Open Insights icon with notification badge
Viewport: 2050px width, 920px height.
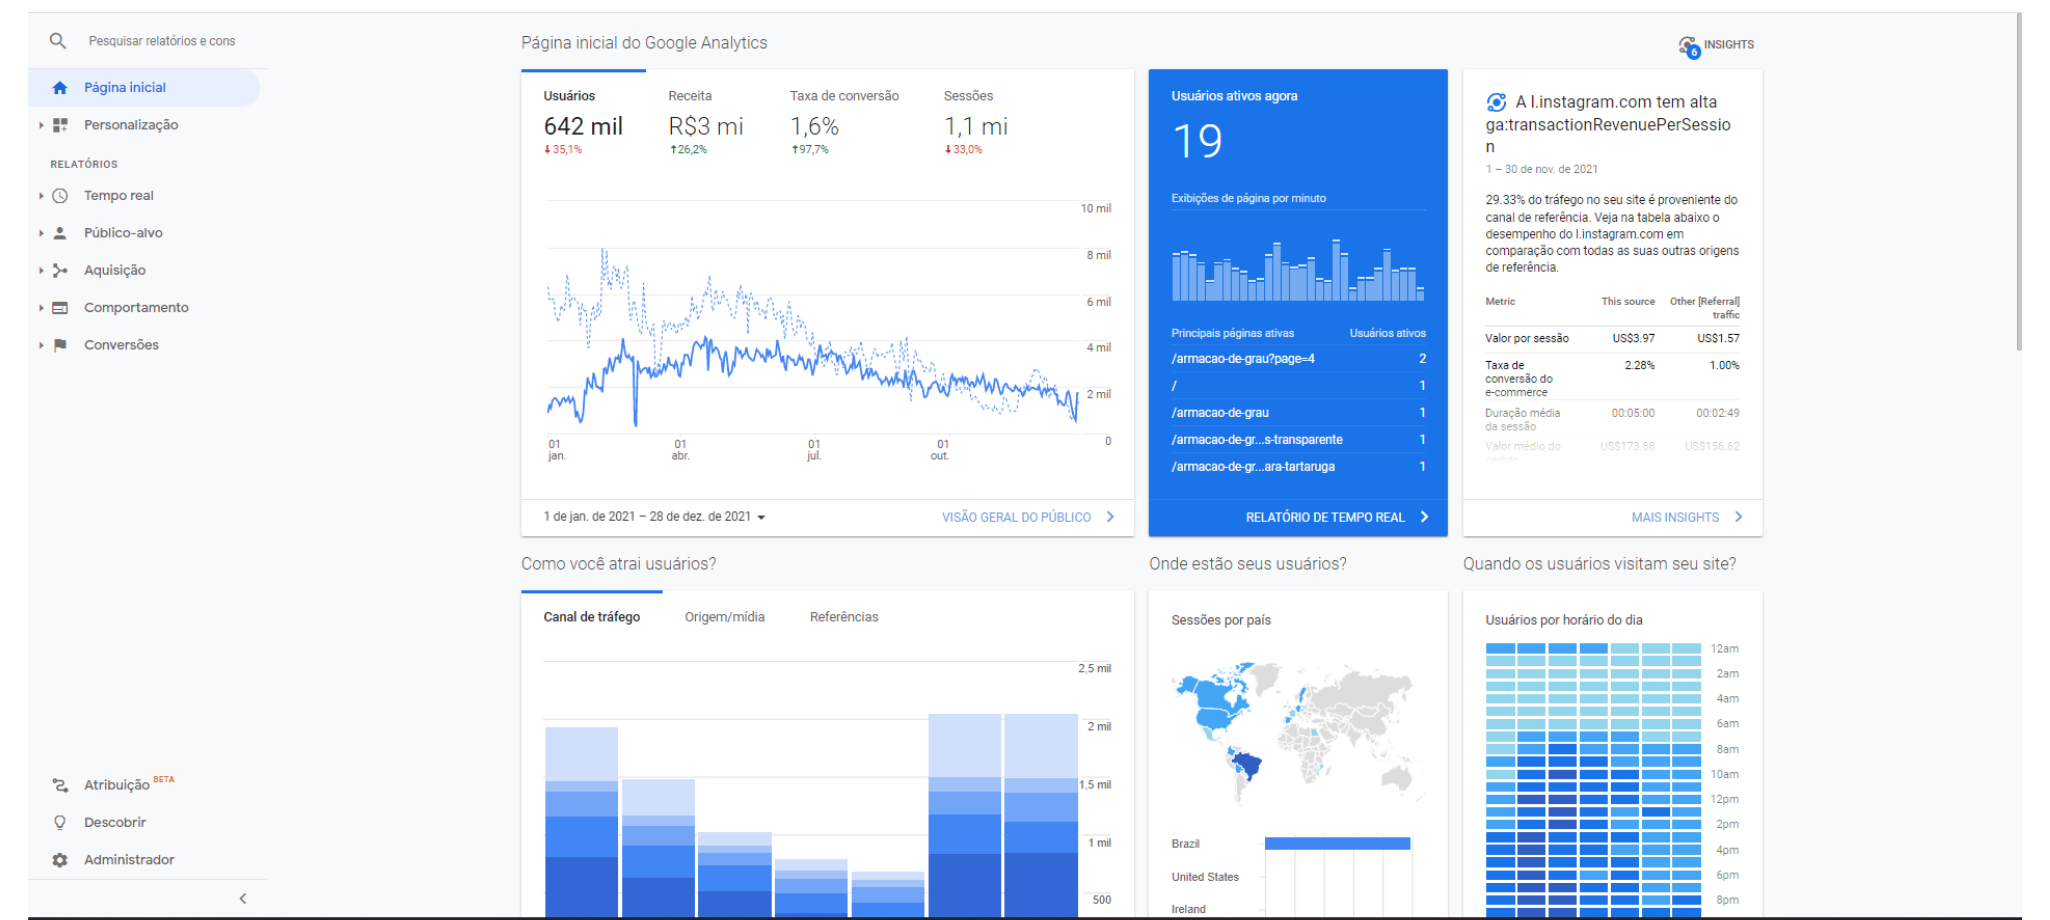click(x=1689, y=47)
